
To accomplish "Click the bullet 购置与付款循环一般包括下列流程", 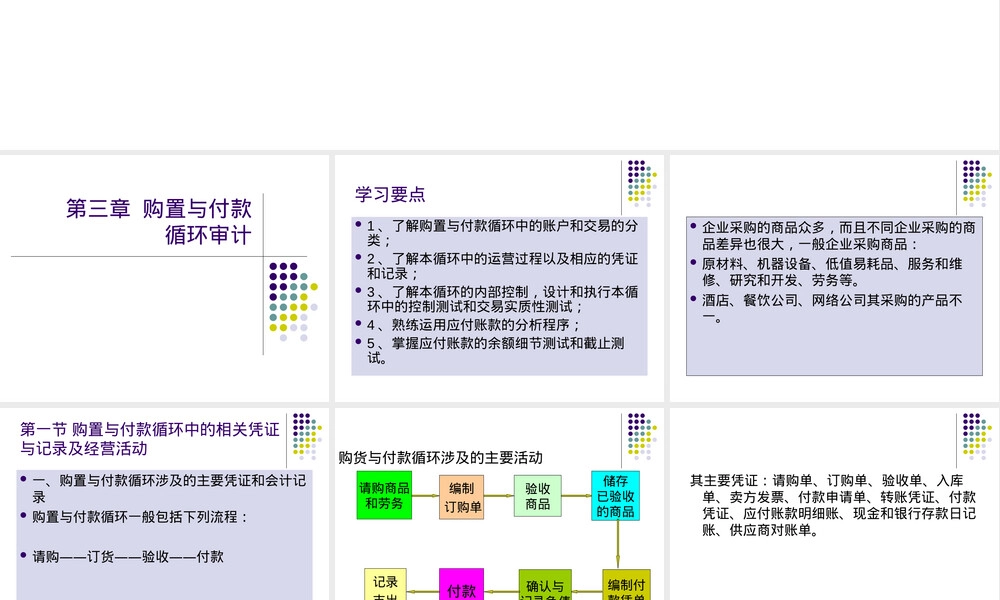I will click(134, 516).
